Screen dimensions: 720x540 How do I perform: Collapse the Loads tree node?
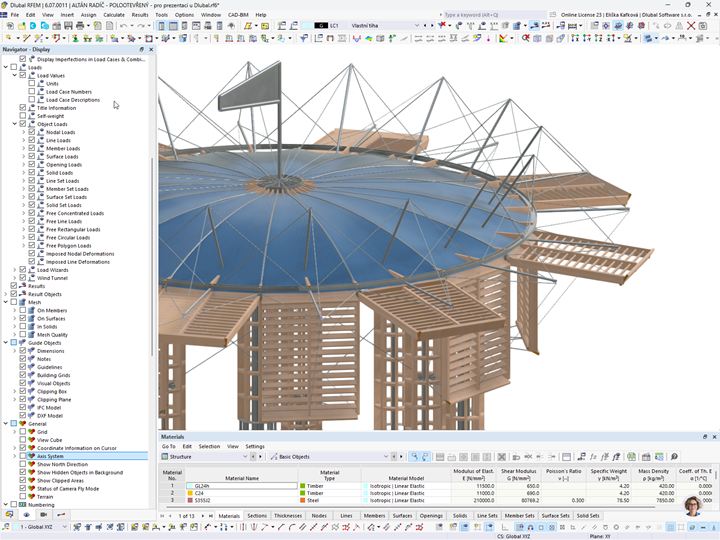(x=6, y=67)
